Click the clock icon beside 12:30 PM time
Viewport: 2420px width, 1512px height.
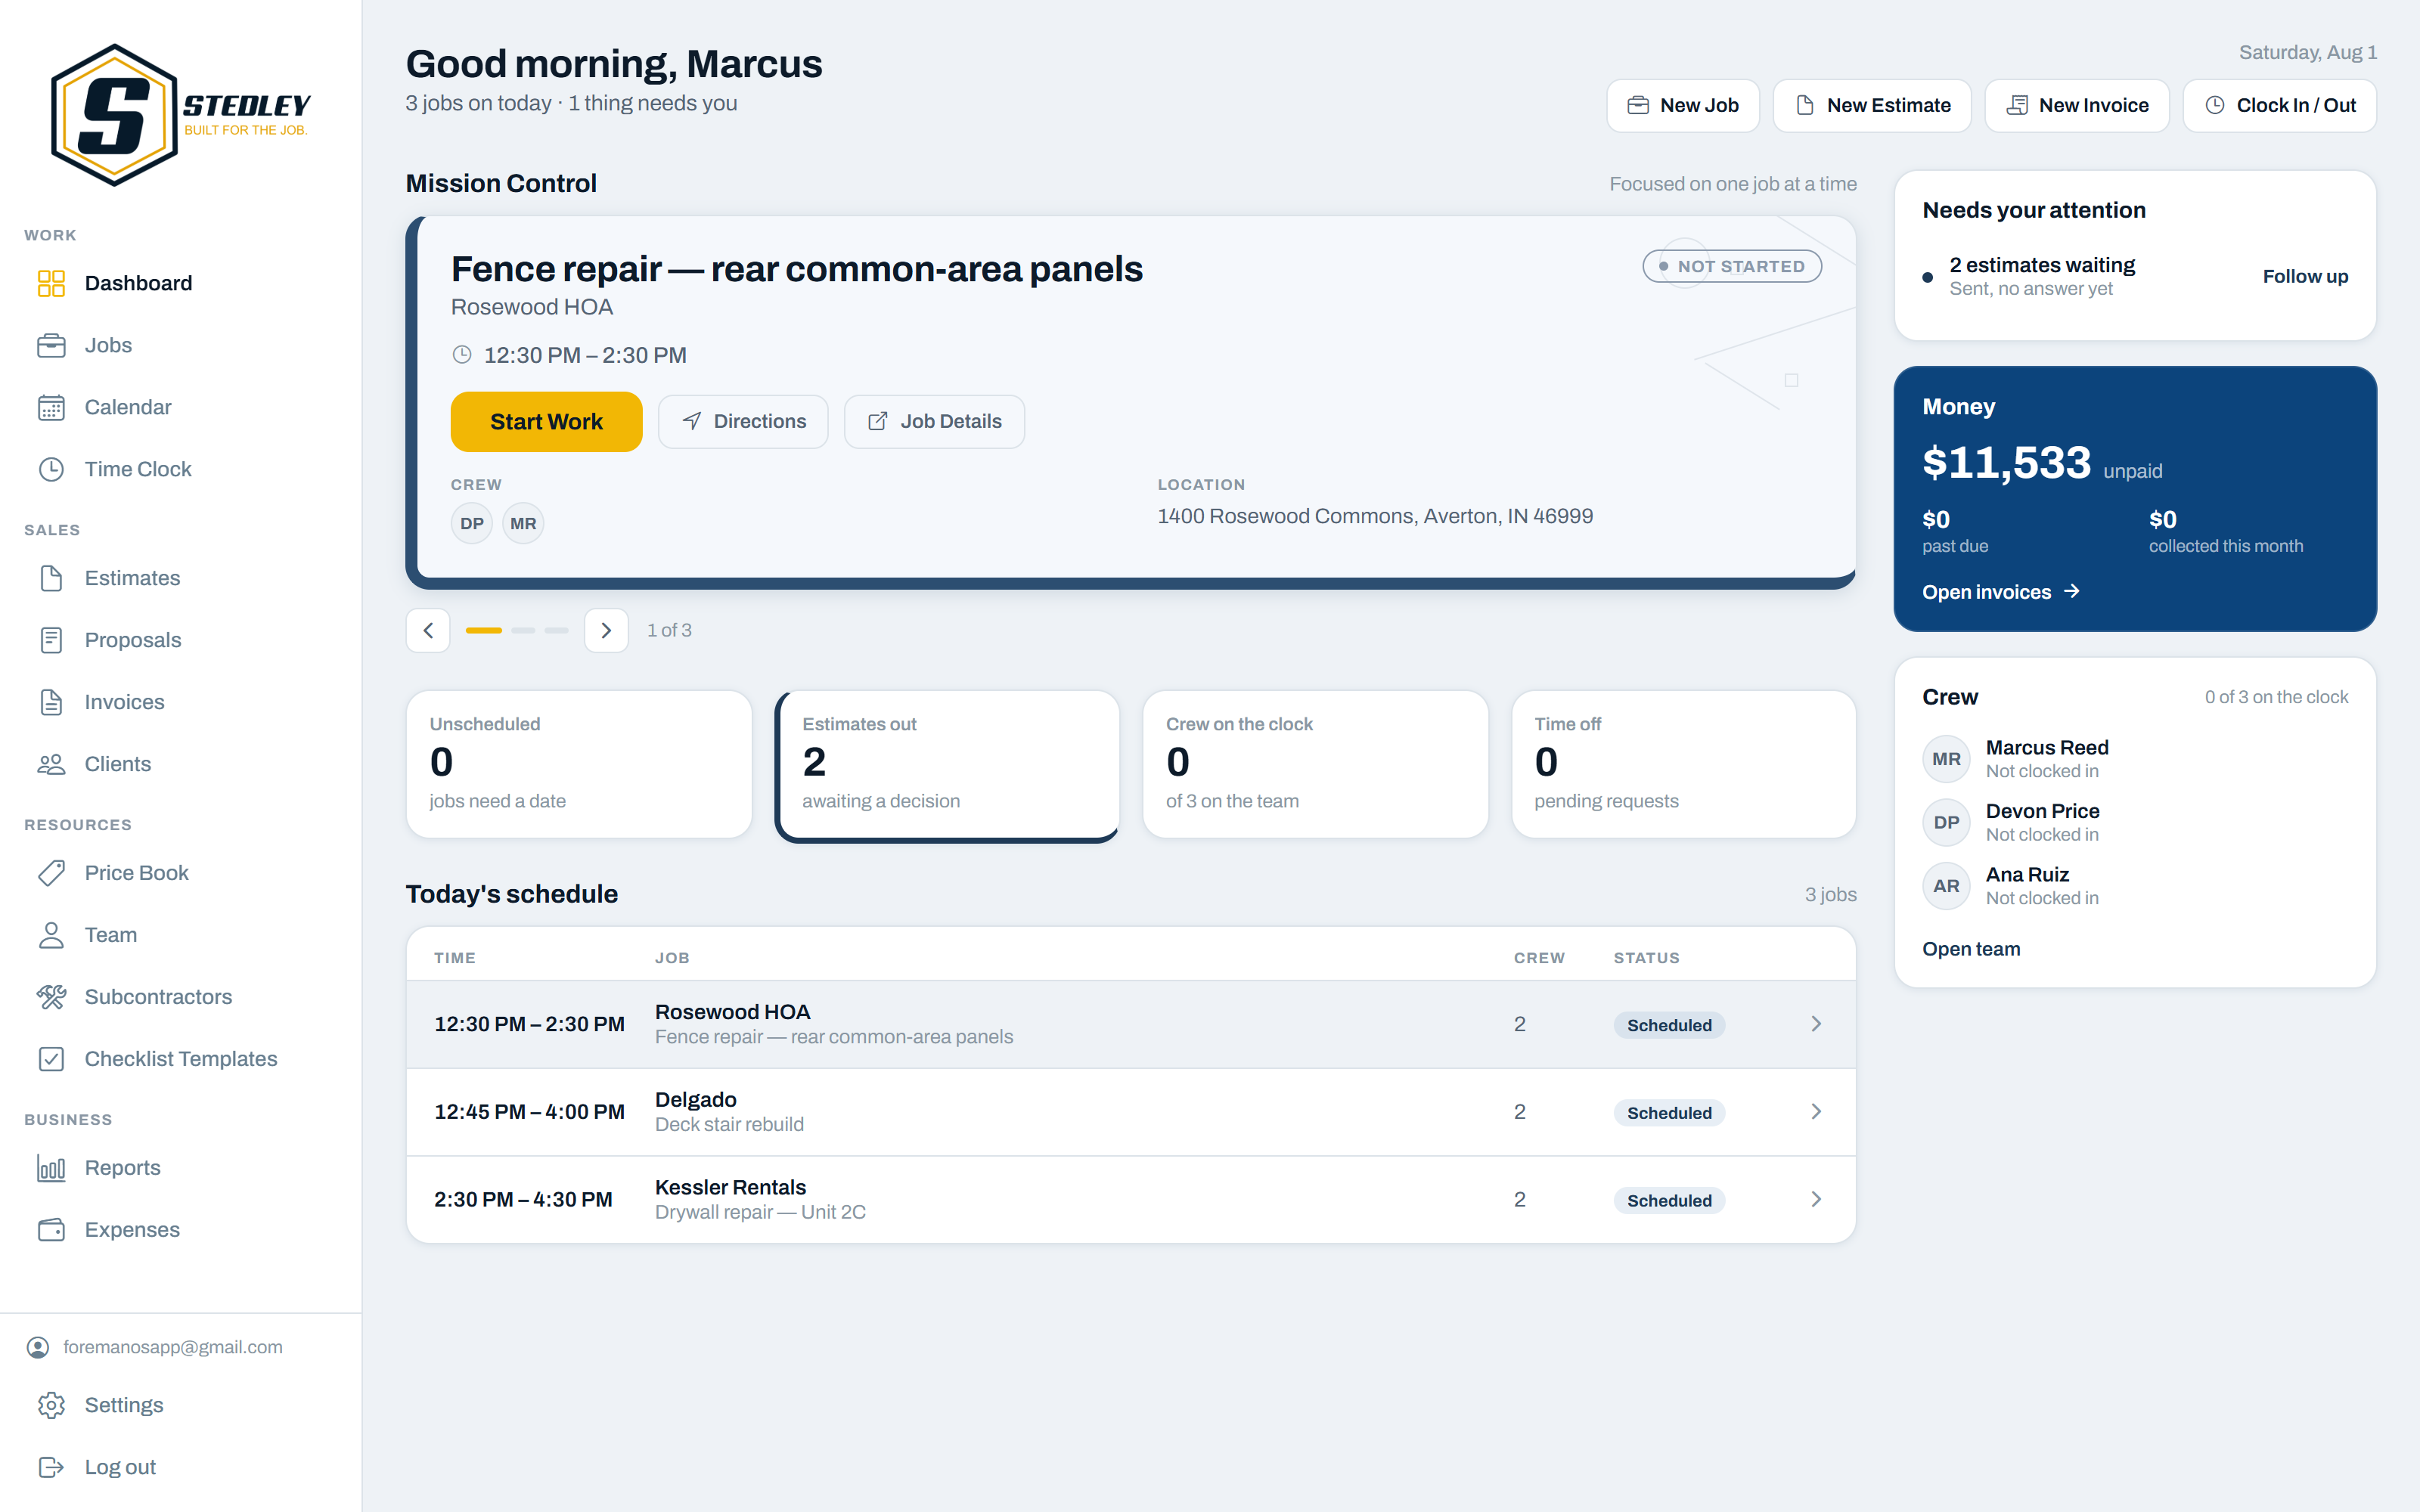pos(462,355)
